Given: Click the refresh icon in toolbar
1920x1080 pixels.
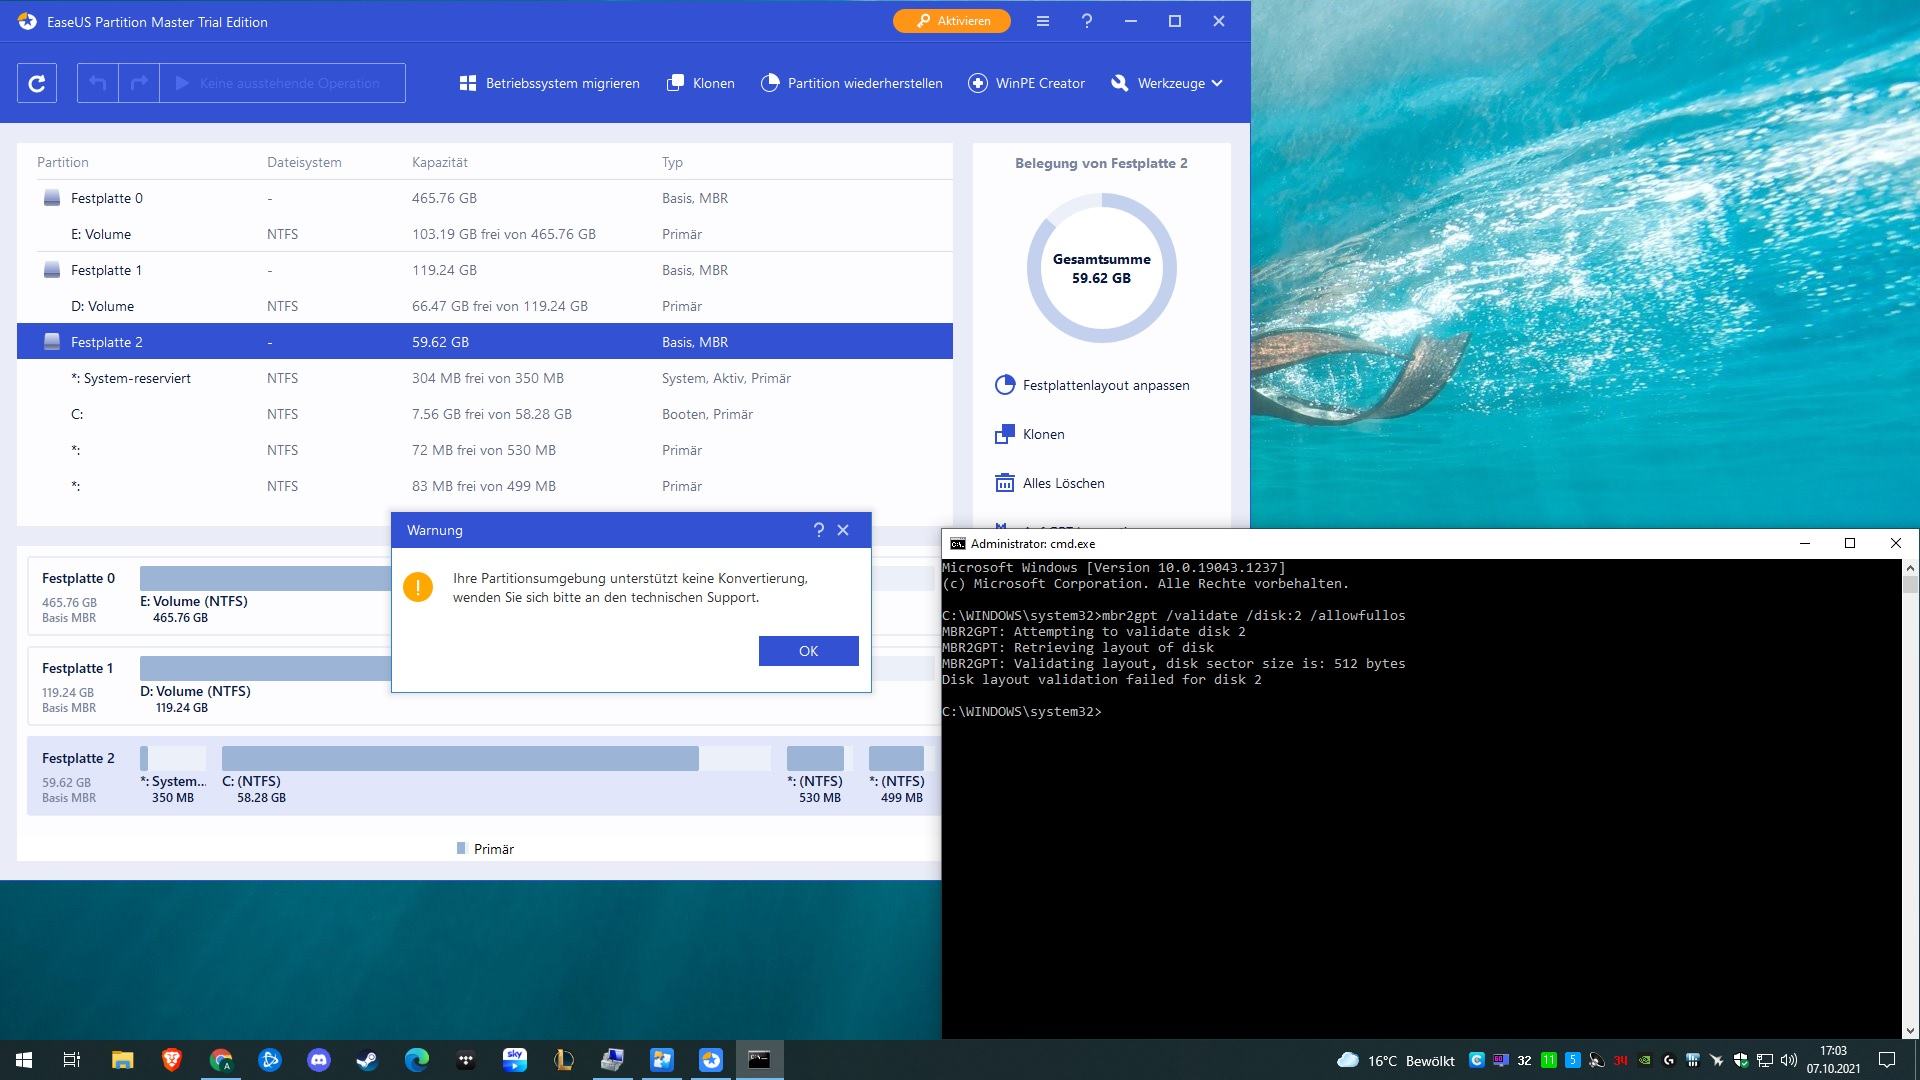Looking at the screenshot, I should tap(37, 83).
